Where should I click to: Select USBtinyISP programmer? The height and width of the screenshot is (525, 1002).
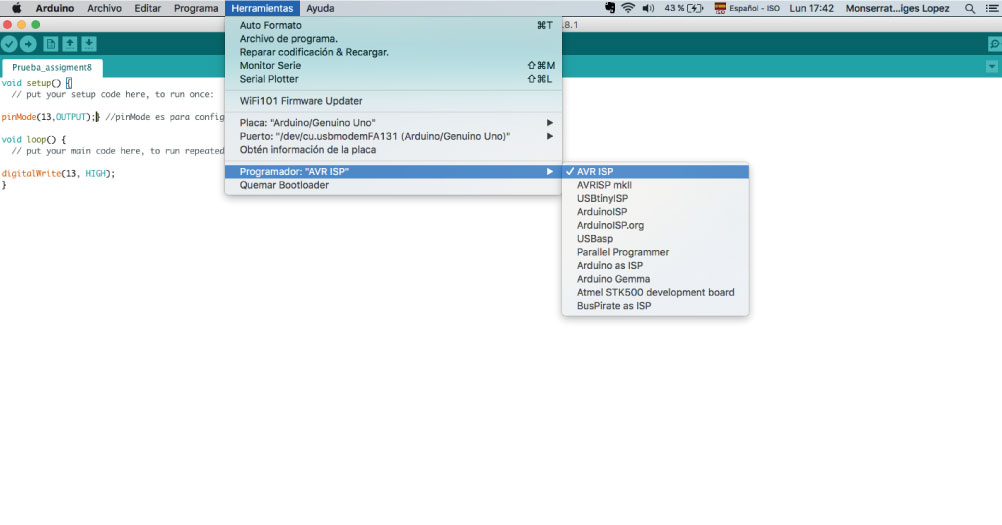pos(655,198)
